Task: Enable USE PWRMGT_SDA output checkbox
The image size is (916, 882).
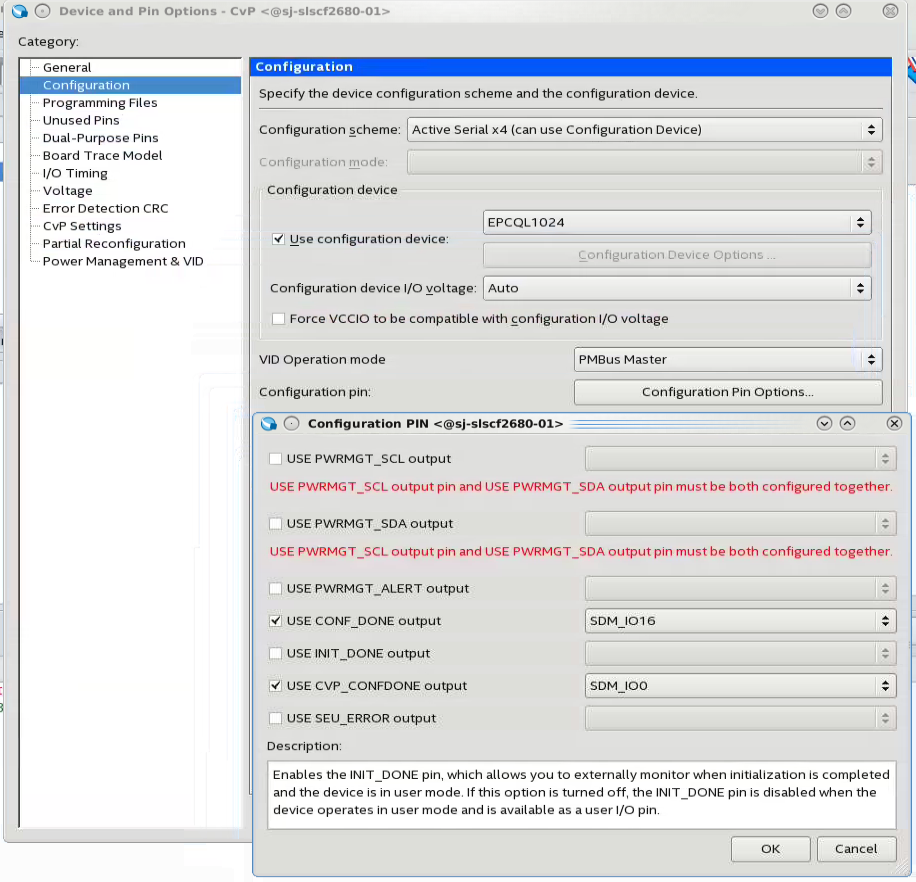Action: [275, 523]
